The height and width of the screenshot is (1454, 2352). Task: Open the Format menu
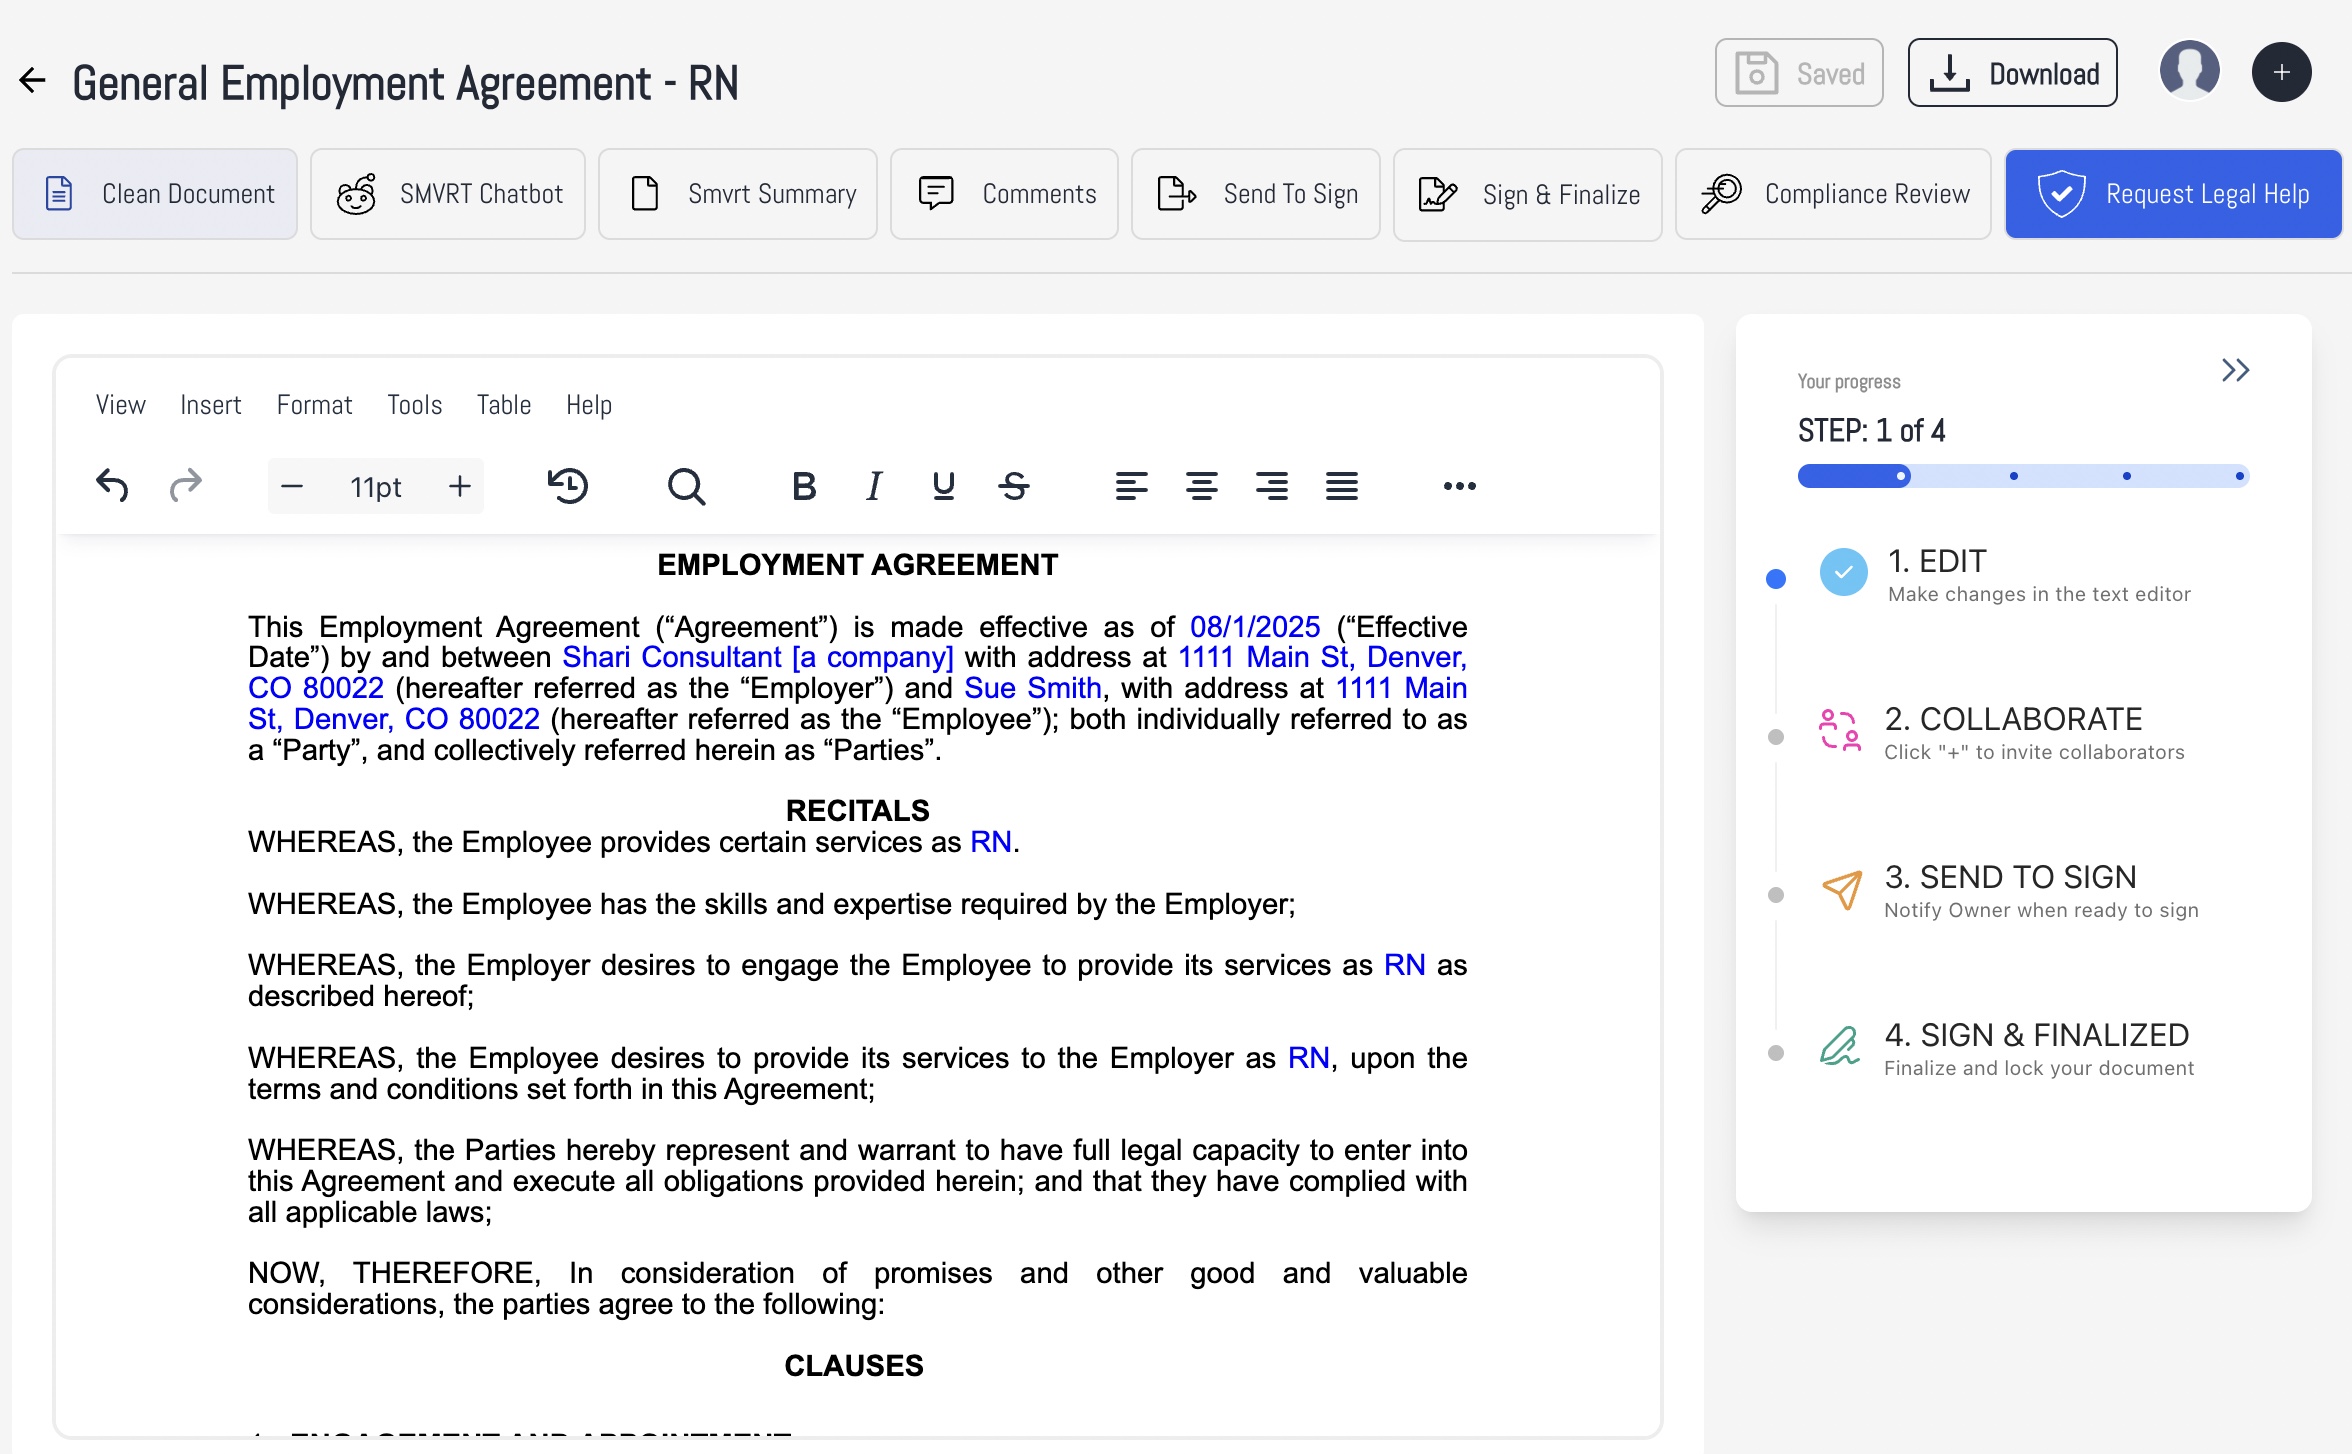[x=314, y=405]
